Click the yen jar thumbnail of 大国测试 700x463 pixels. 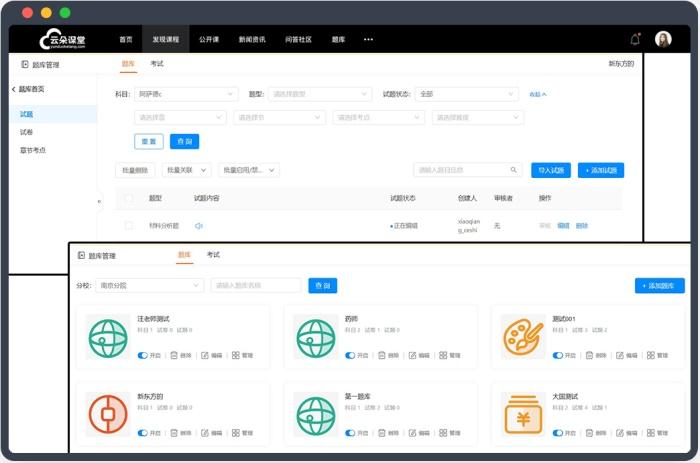pos(523,414)
